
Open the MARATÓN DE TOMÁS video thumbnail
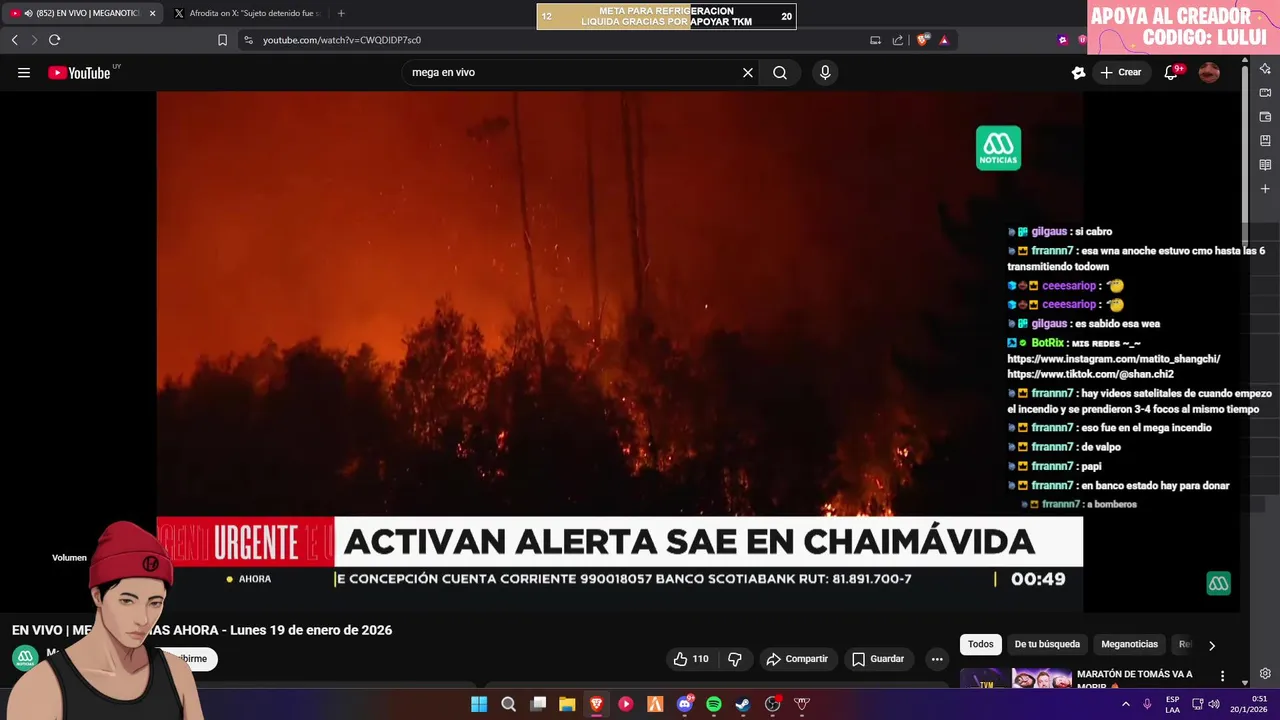tap(1015, 679)
